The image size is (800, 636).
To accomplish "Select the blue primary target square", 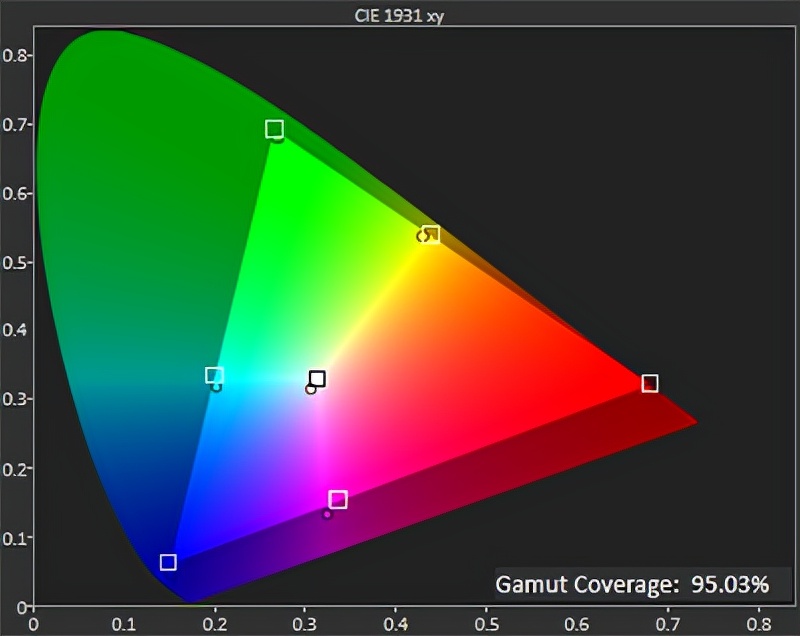I will (x=168, y=562).
